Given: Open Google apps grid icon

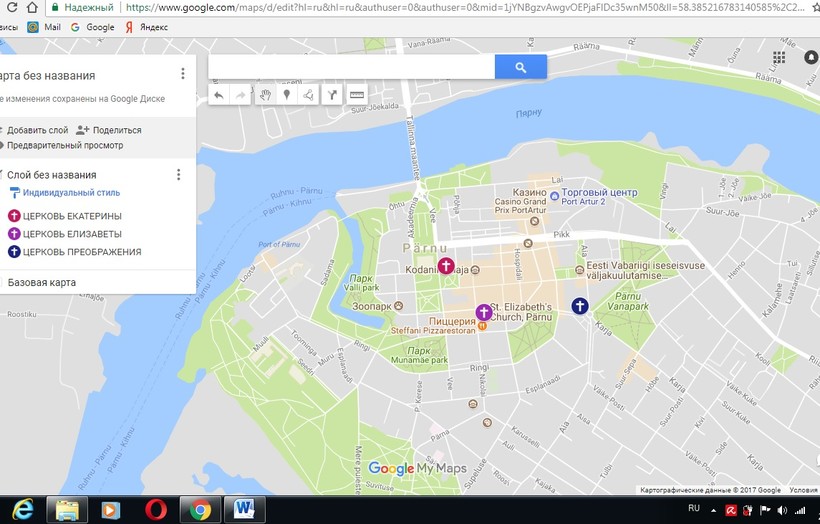Looking at the screenshot, I should tap(781, 59).
